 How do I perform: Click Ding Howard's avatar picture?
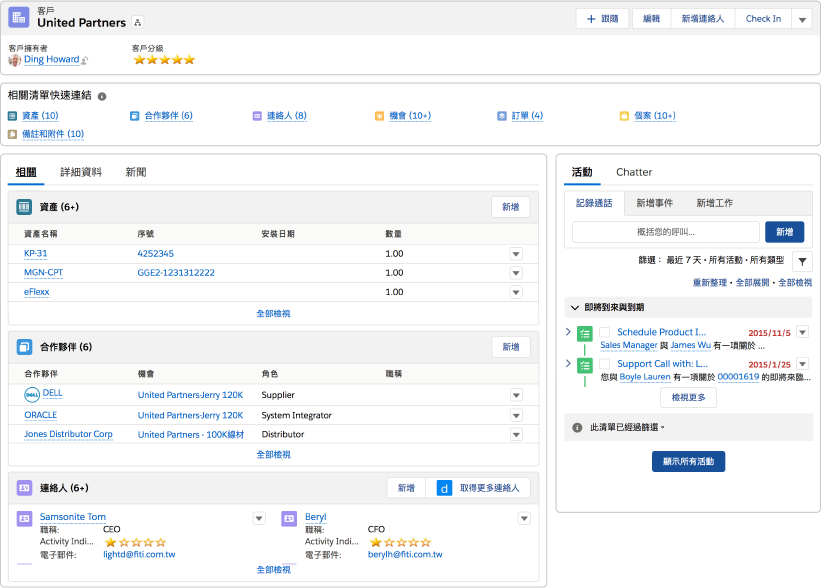[x=15, y=60]
